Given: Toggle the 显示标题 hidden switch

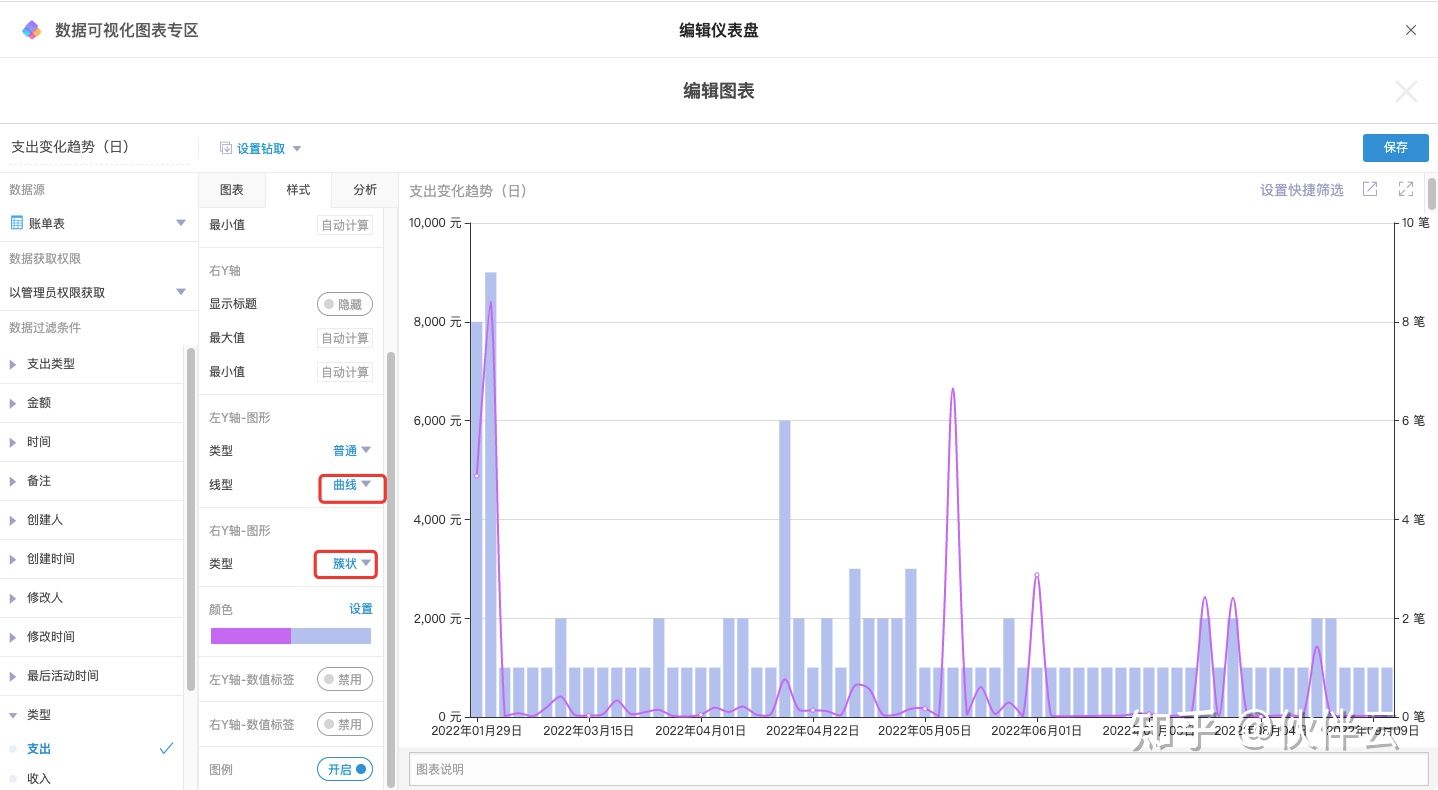Looking at the screenshot, I should coord(345,304).
